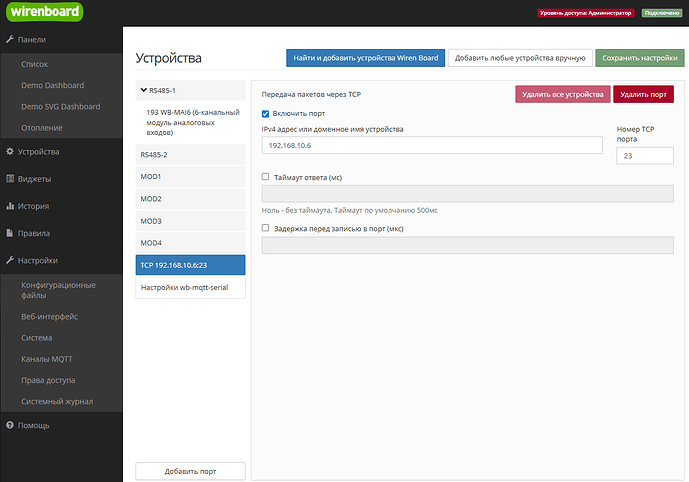Click the wrench icon beside Настройки
The image size is (689, 482).
10,260
